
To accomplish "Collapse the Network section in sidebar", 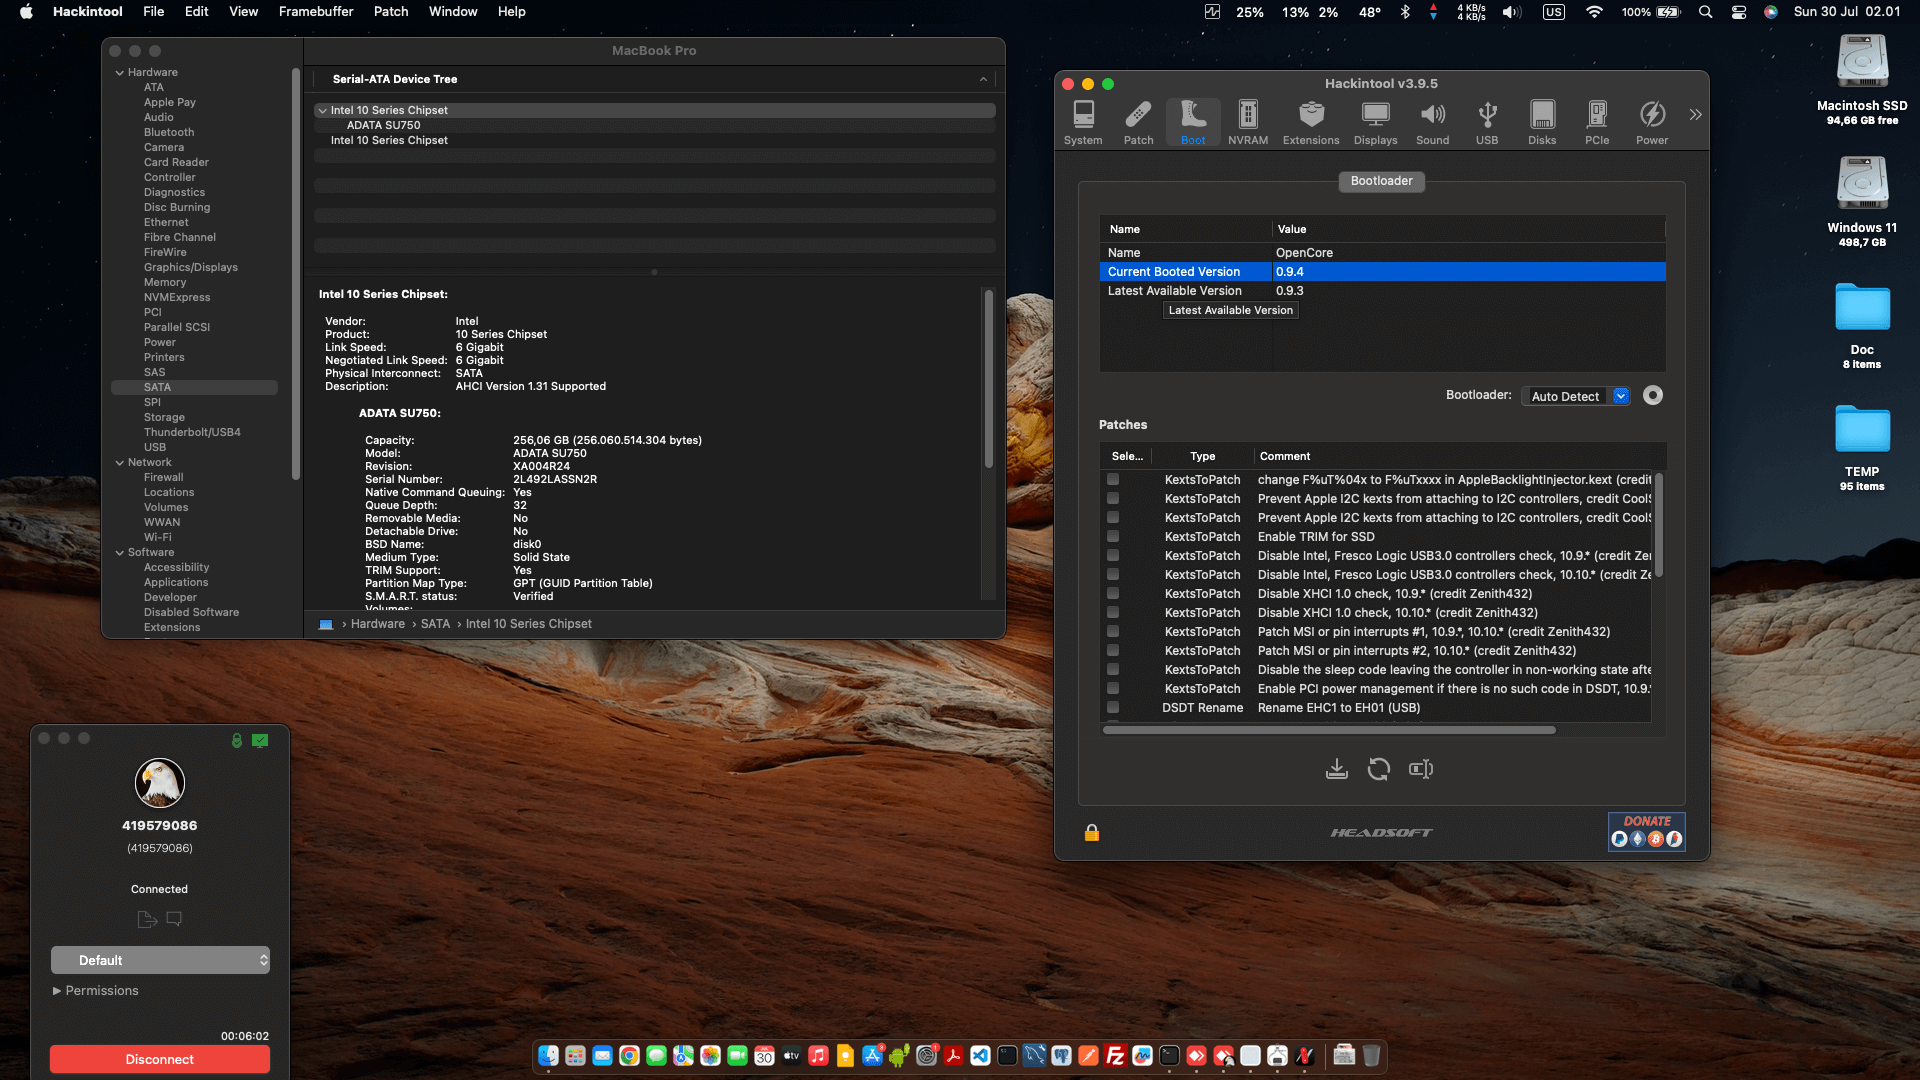I will click(120, 463).
